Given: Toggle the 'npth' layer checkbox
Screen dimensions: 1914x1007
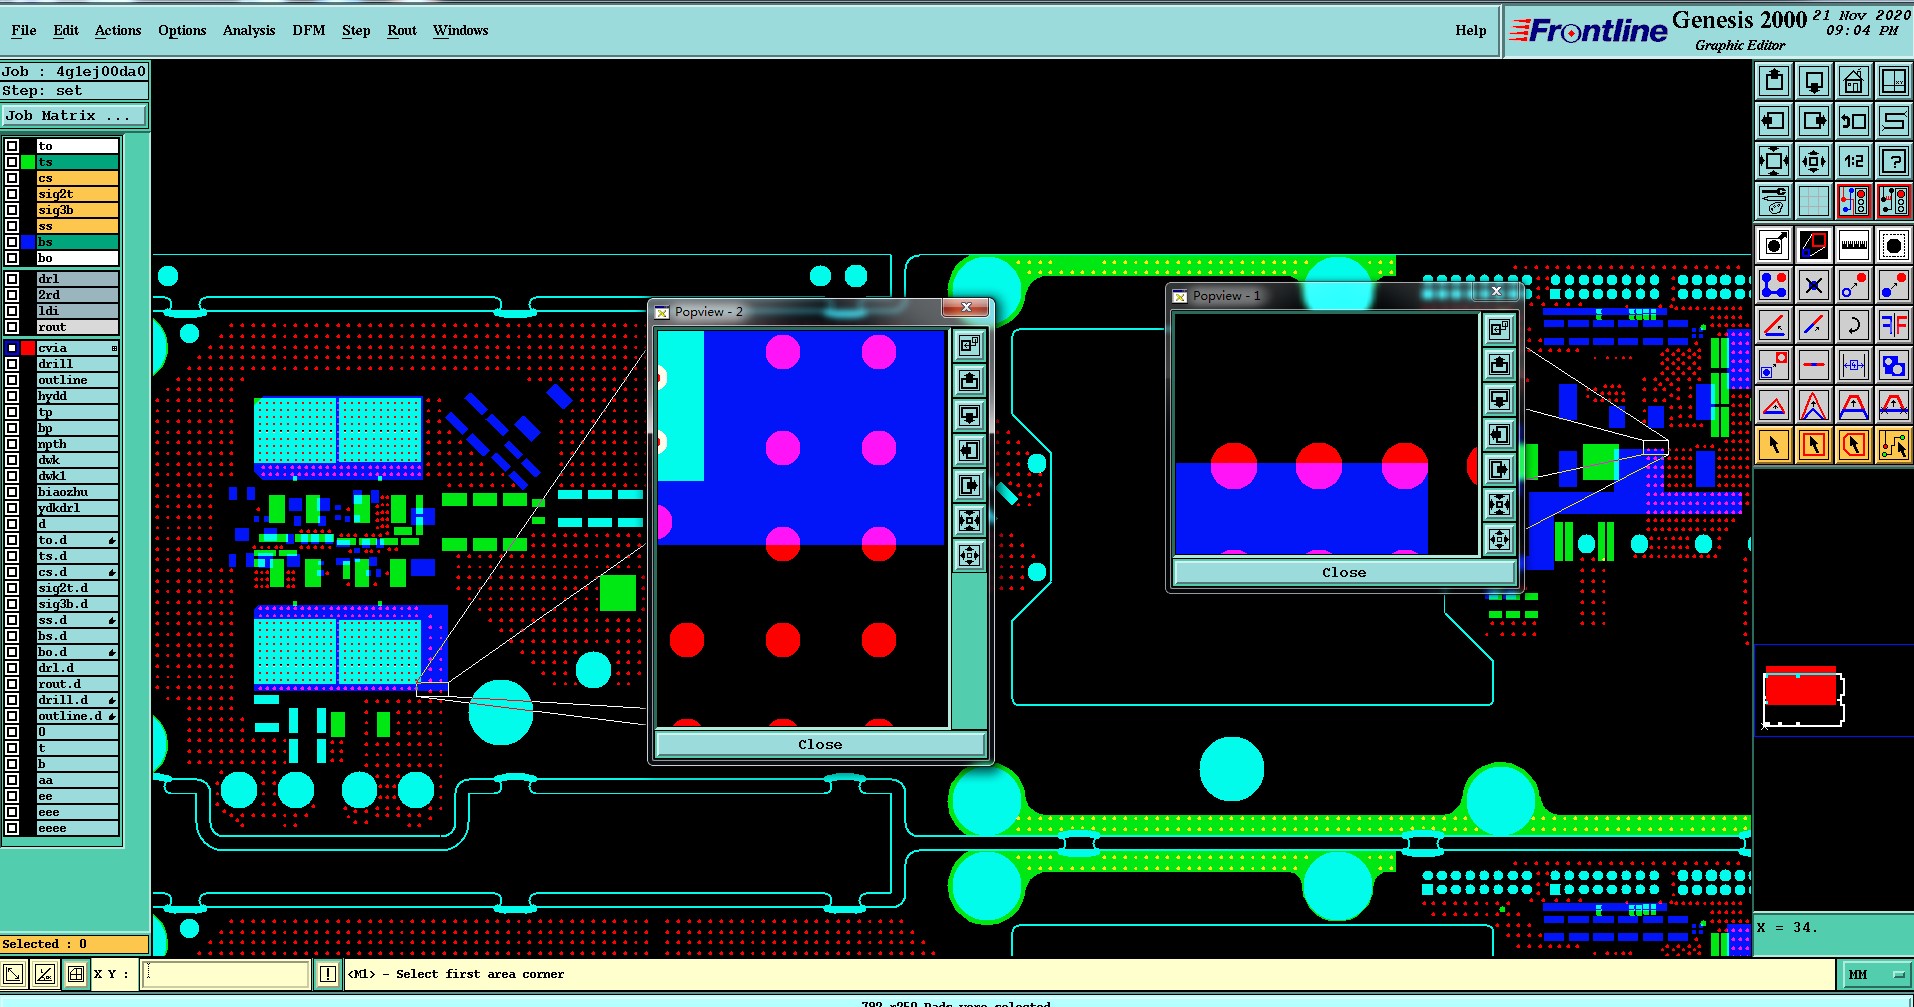Looking at the screenshot, I should click(x=12, y=444).
